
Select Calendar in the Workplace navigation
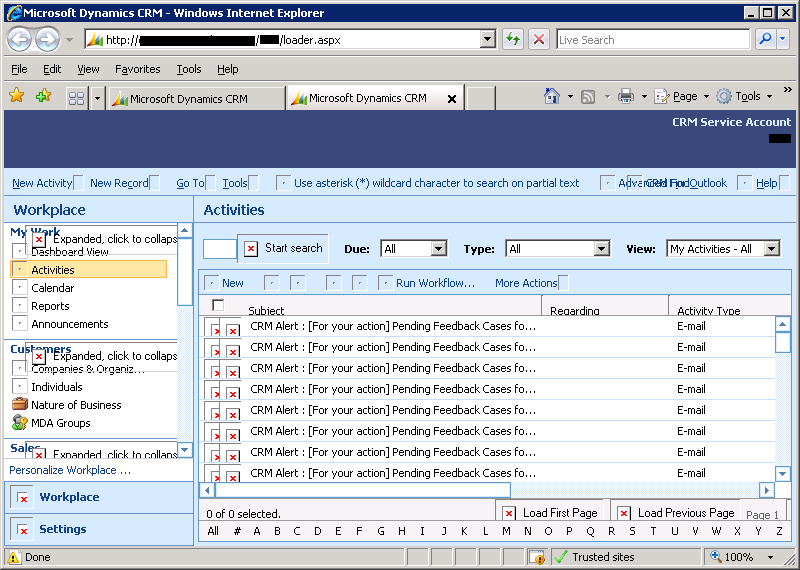coord(52,288)
